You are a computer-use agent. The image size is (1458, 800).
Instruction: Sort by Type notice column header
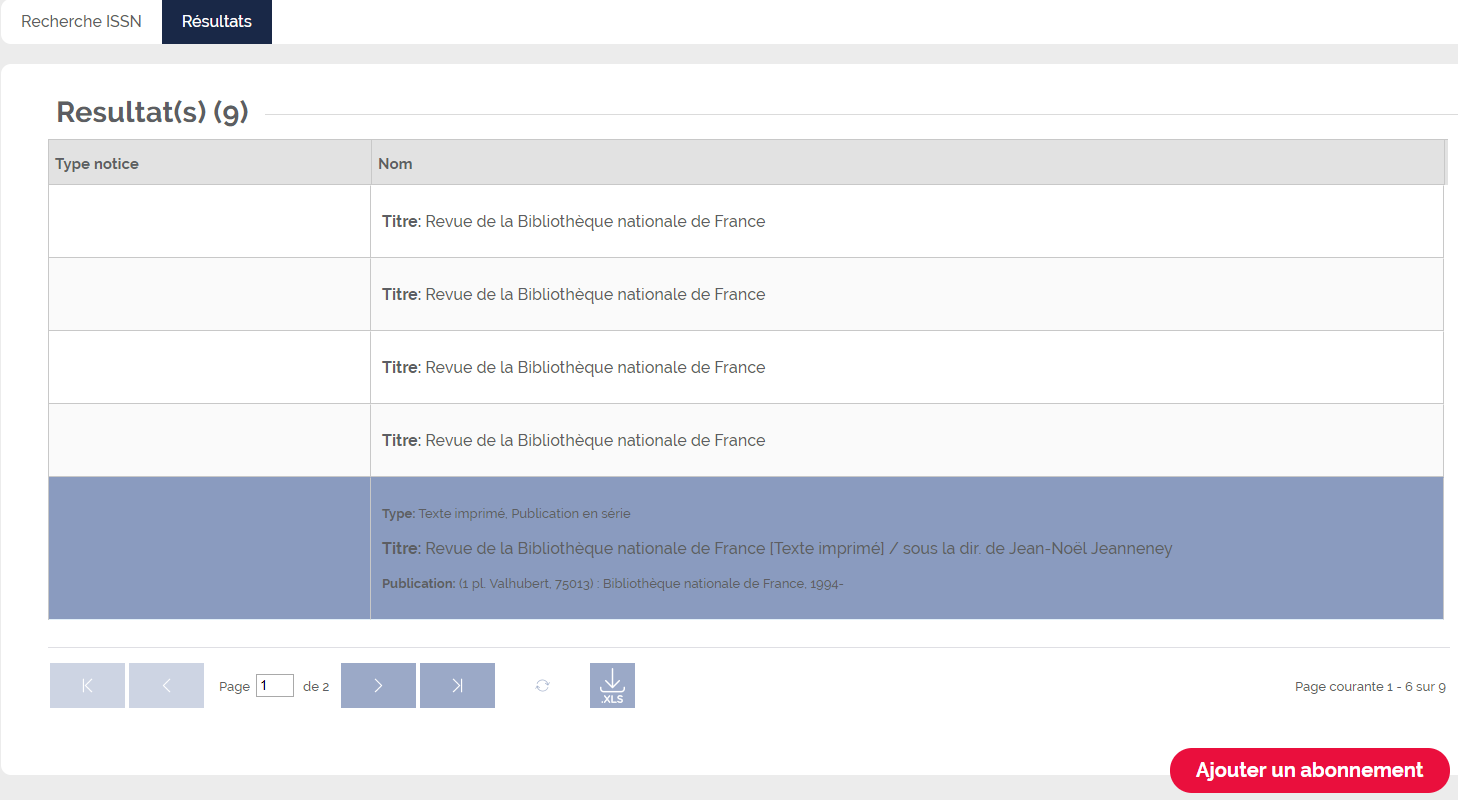[210, 163]
